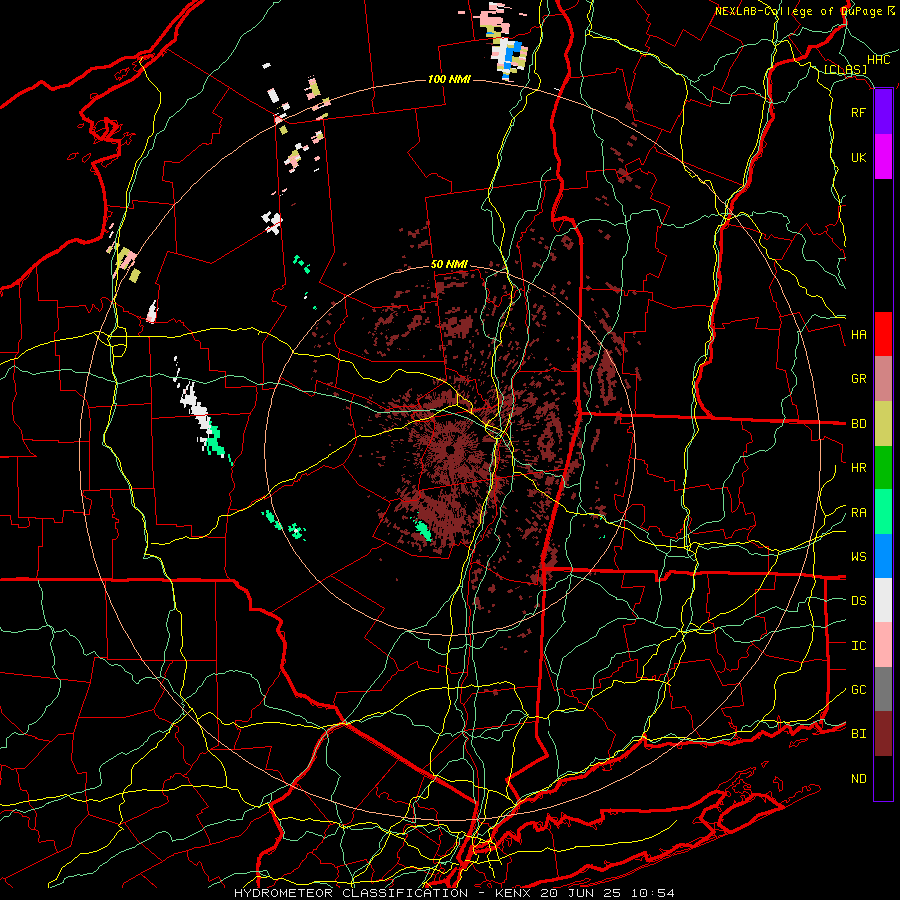Click the HR green legend swatch
This screenshot has width=900, height=900.
(x=883, y=467)
